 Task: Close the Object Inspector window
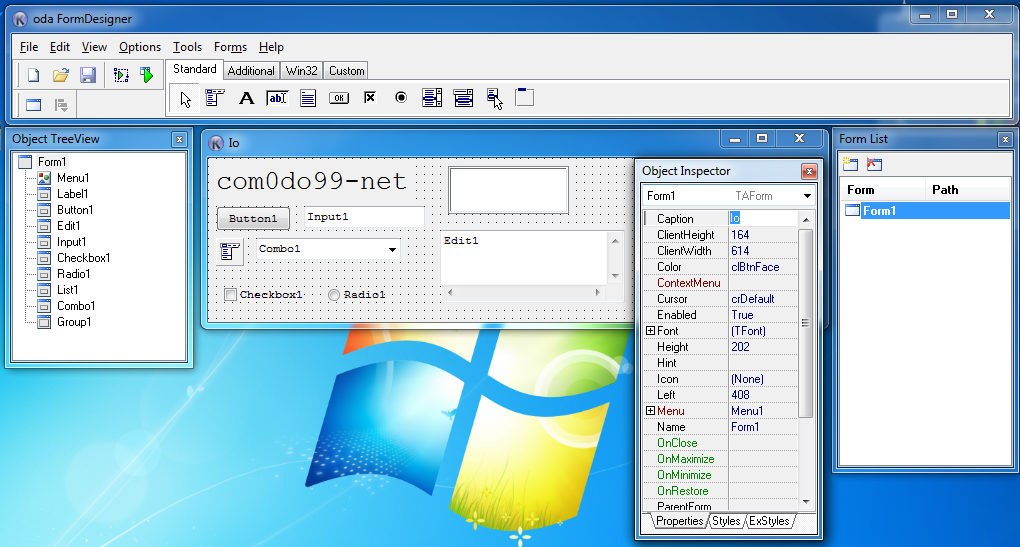click(x=809, y=171)
